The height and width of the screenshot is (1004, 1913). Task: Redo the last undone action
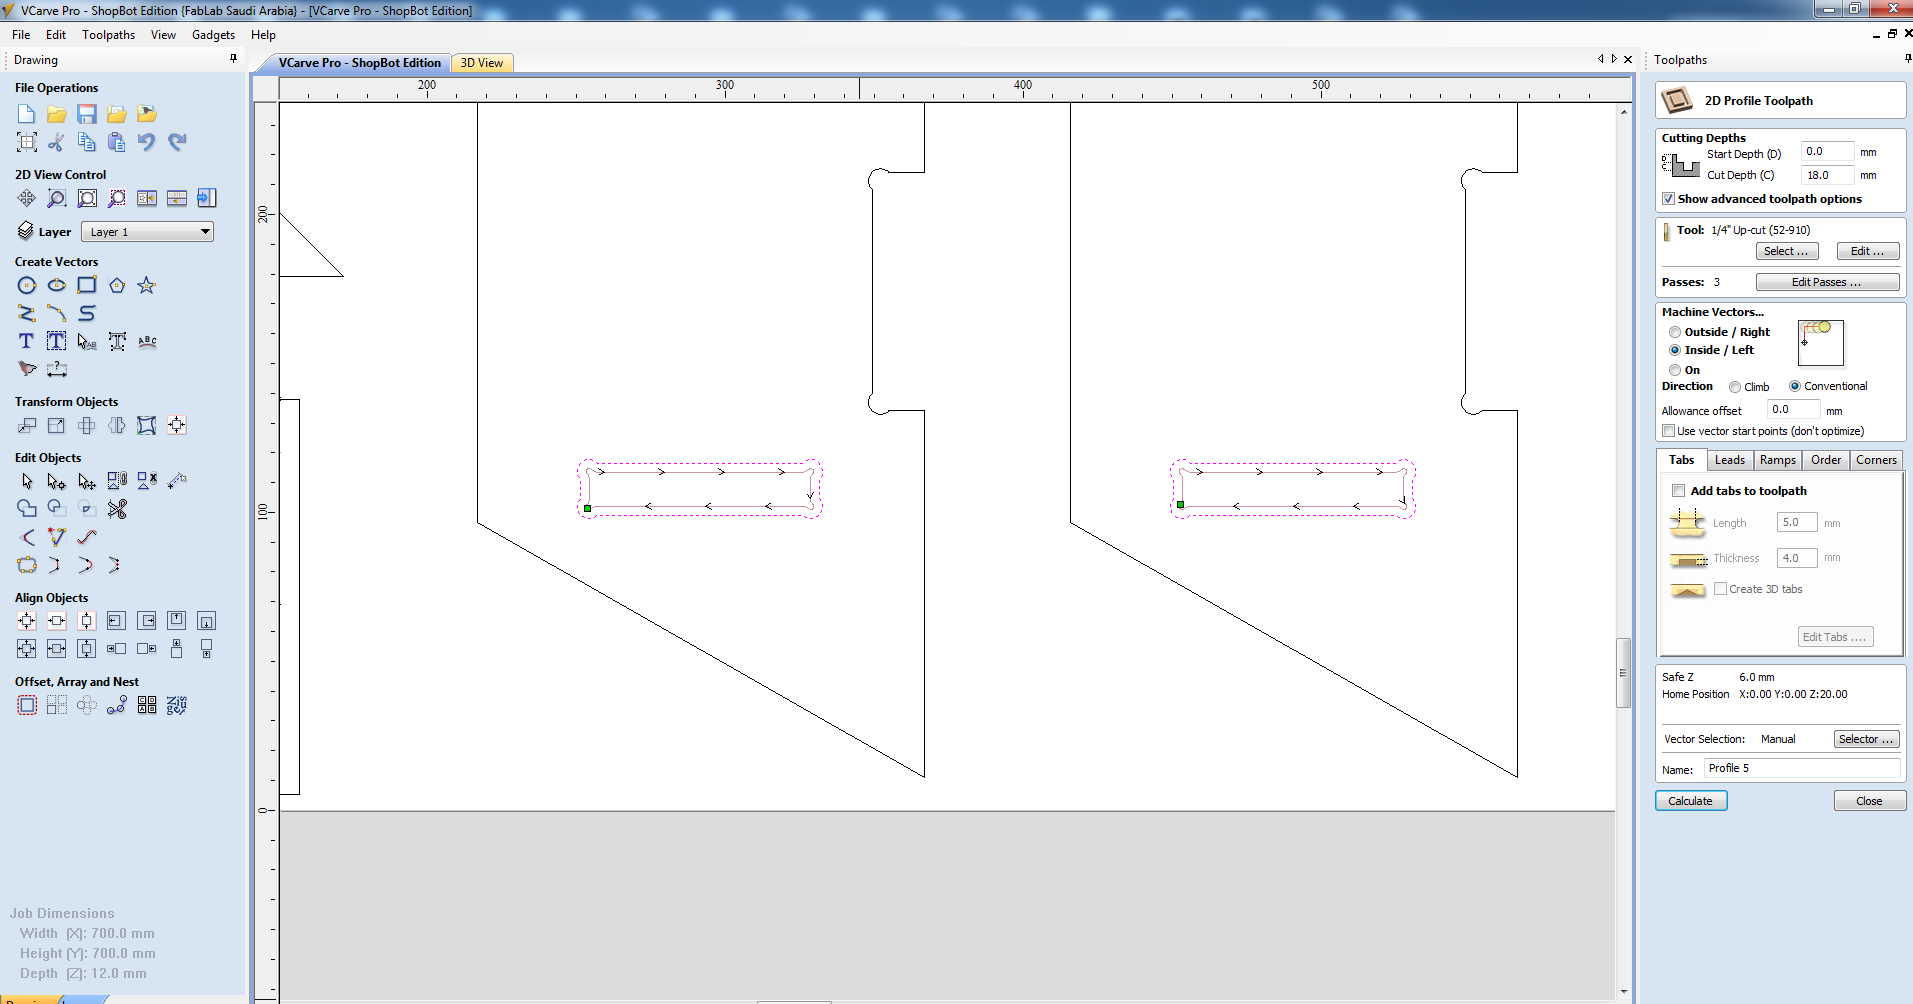[x=177, y=142]
